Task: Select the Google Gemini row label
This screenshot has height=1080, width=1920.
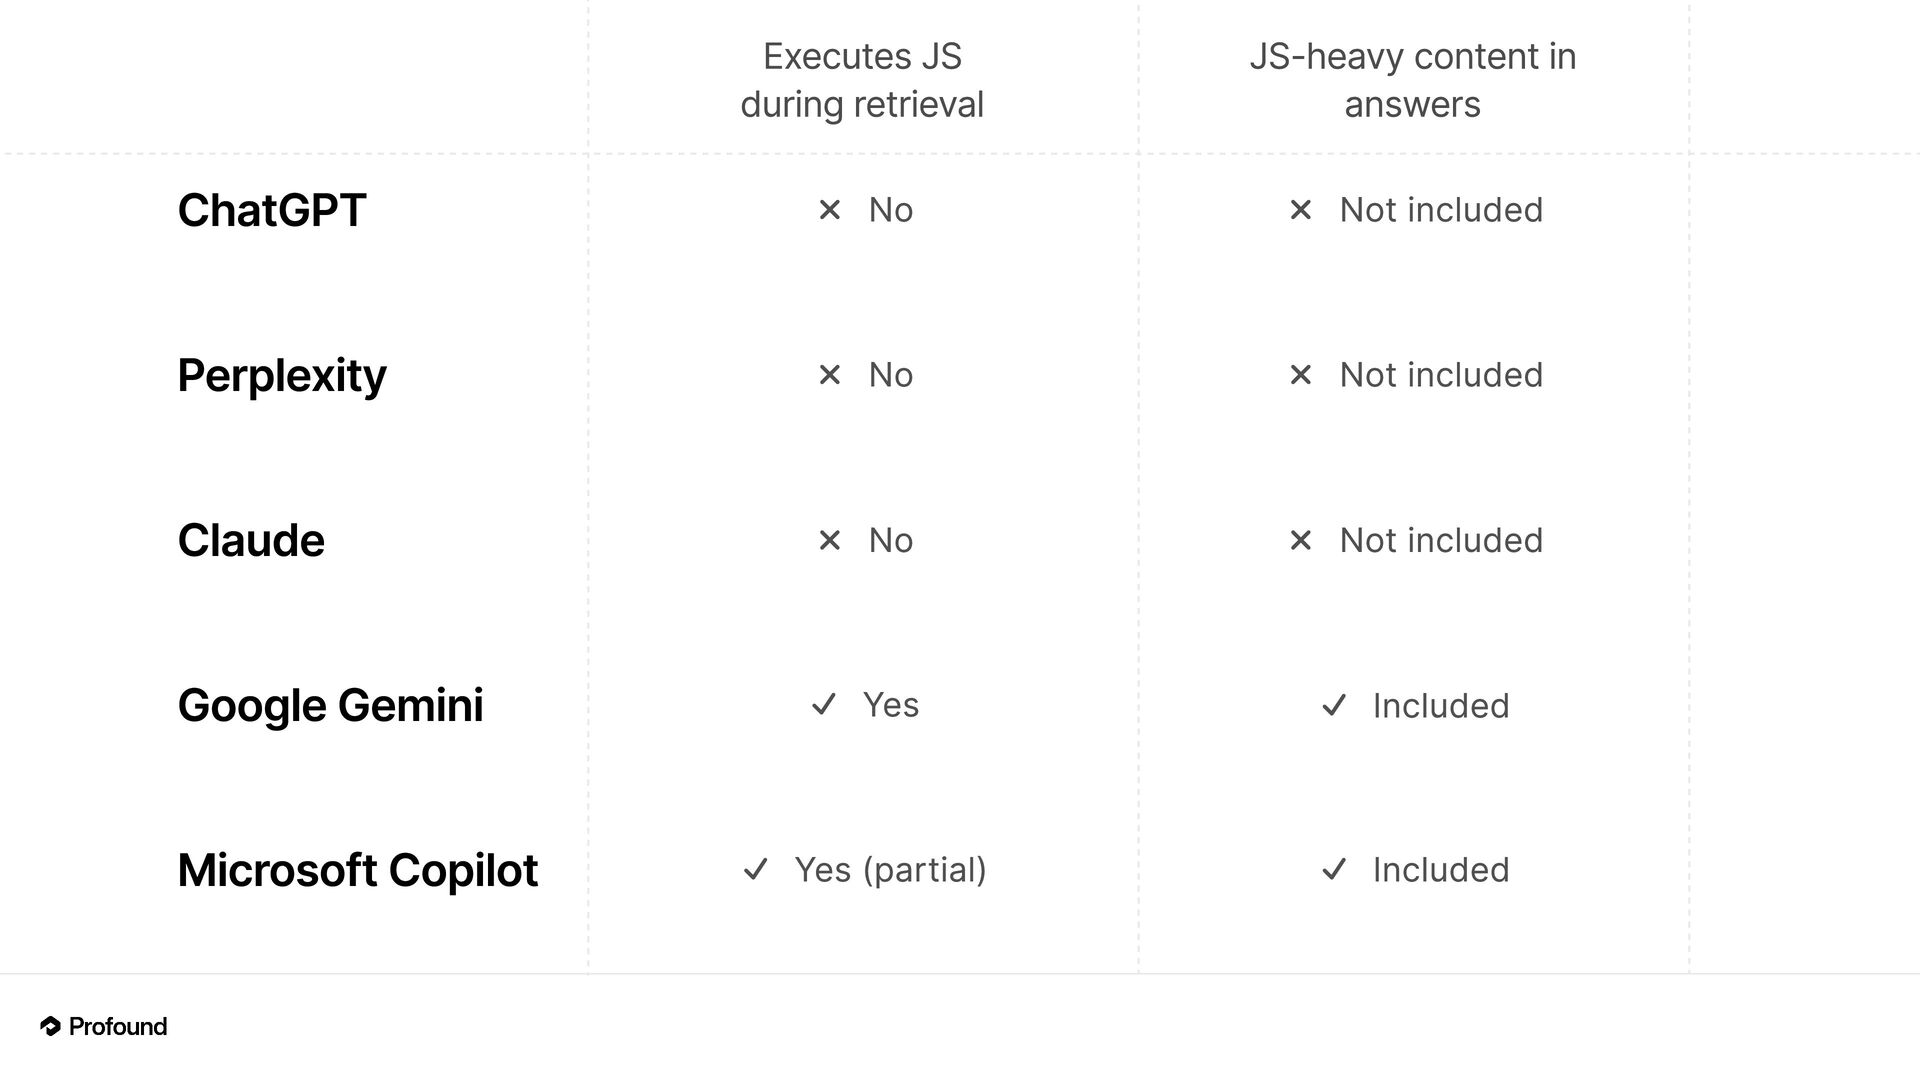Action: (330, 705)
